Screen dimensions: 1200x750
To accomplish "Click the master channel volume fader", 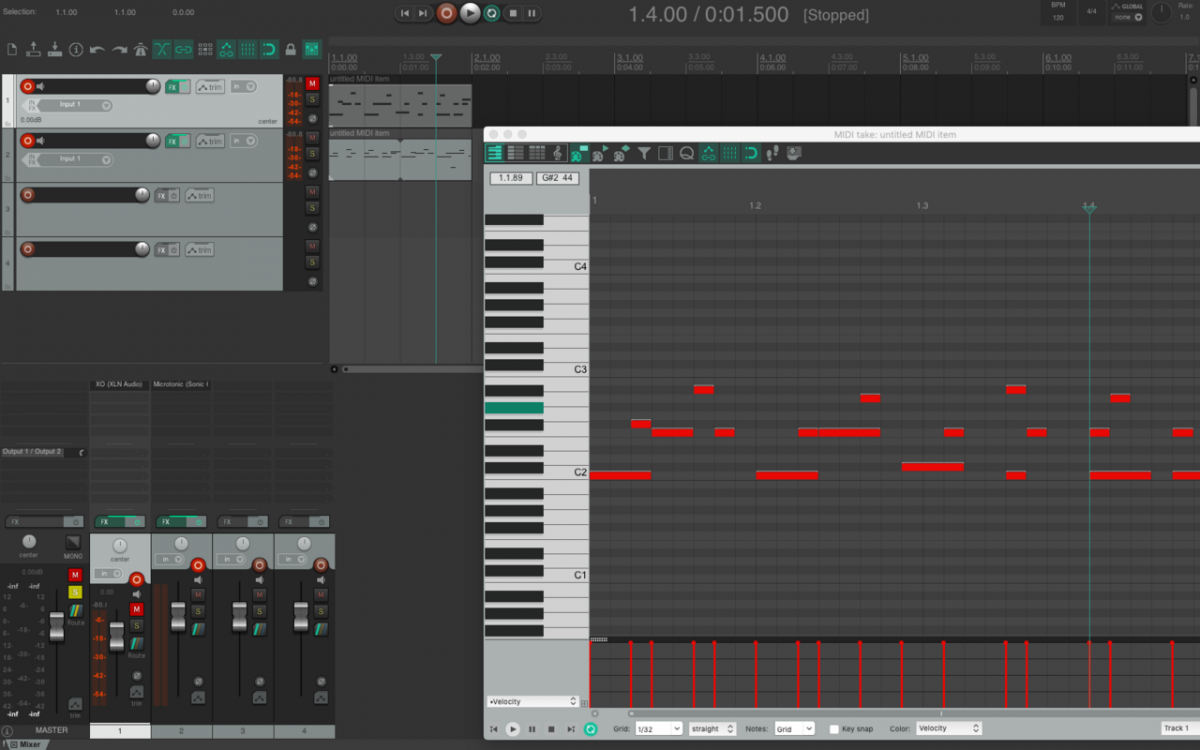I will (x=57, y=626).
